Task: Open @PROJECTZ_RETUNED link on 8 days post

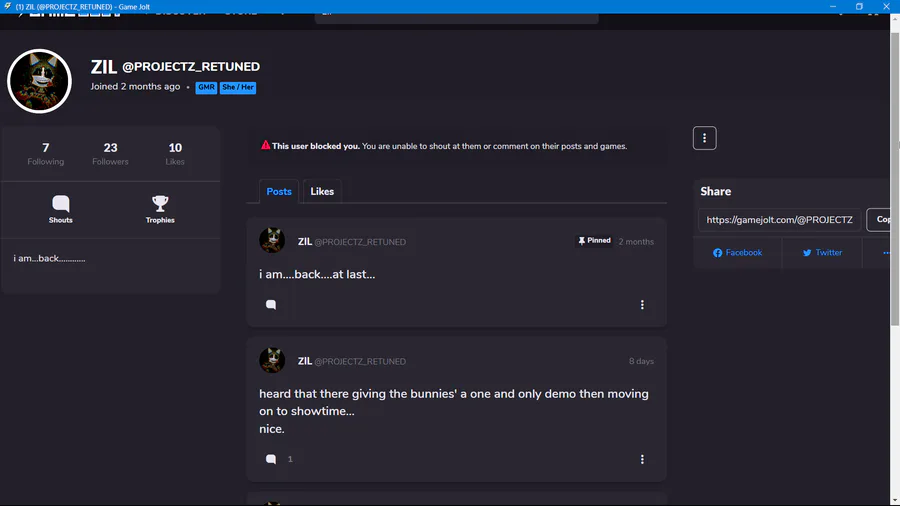Action: [360, 361]
